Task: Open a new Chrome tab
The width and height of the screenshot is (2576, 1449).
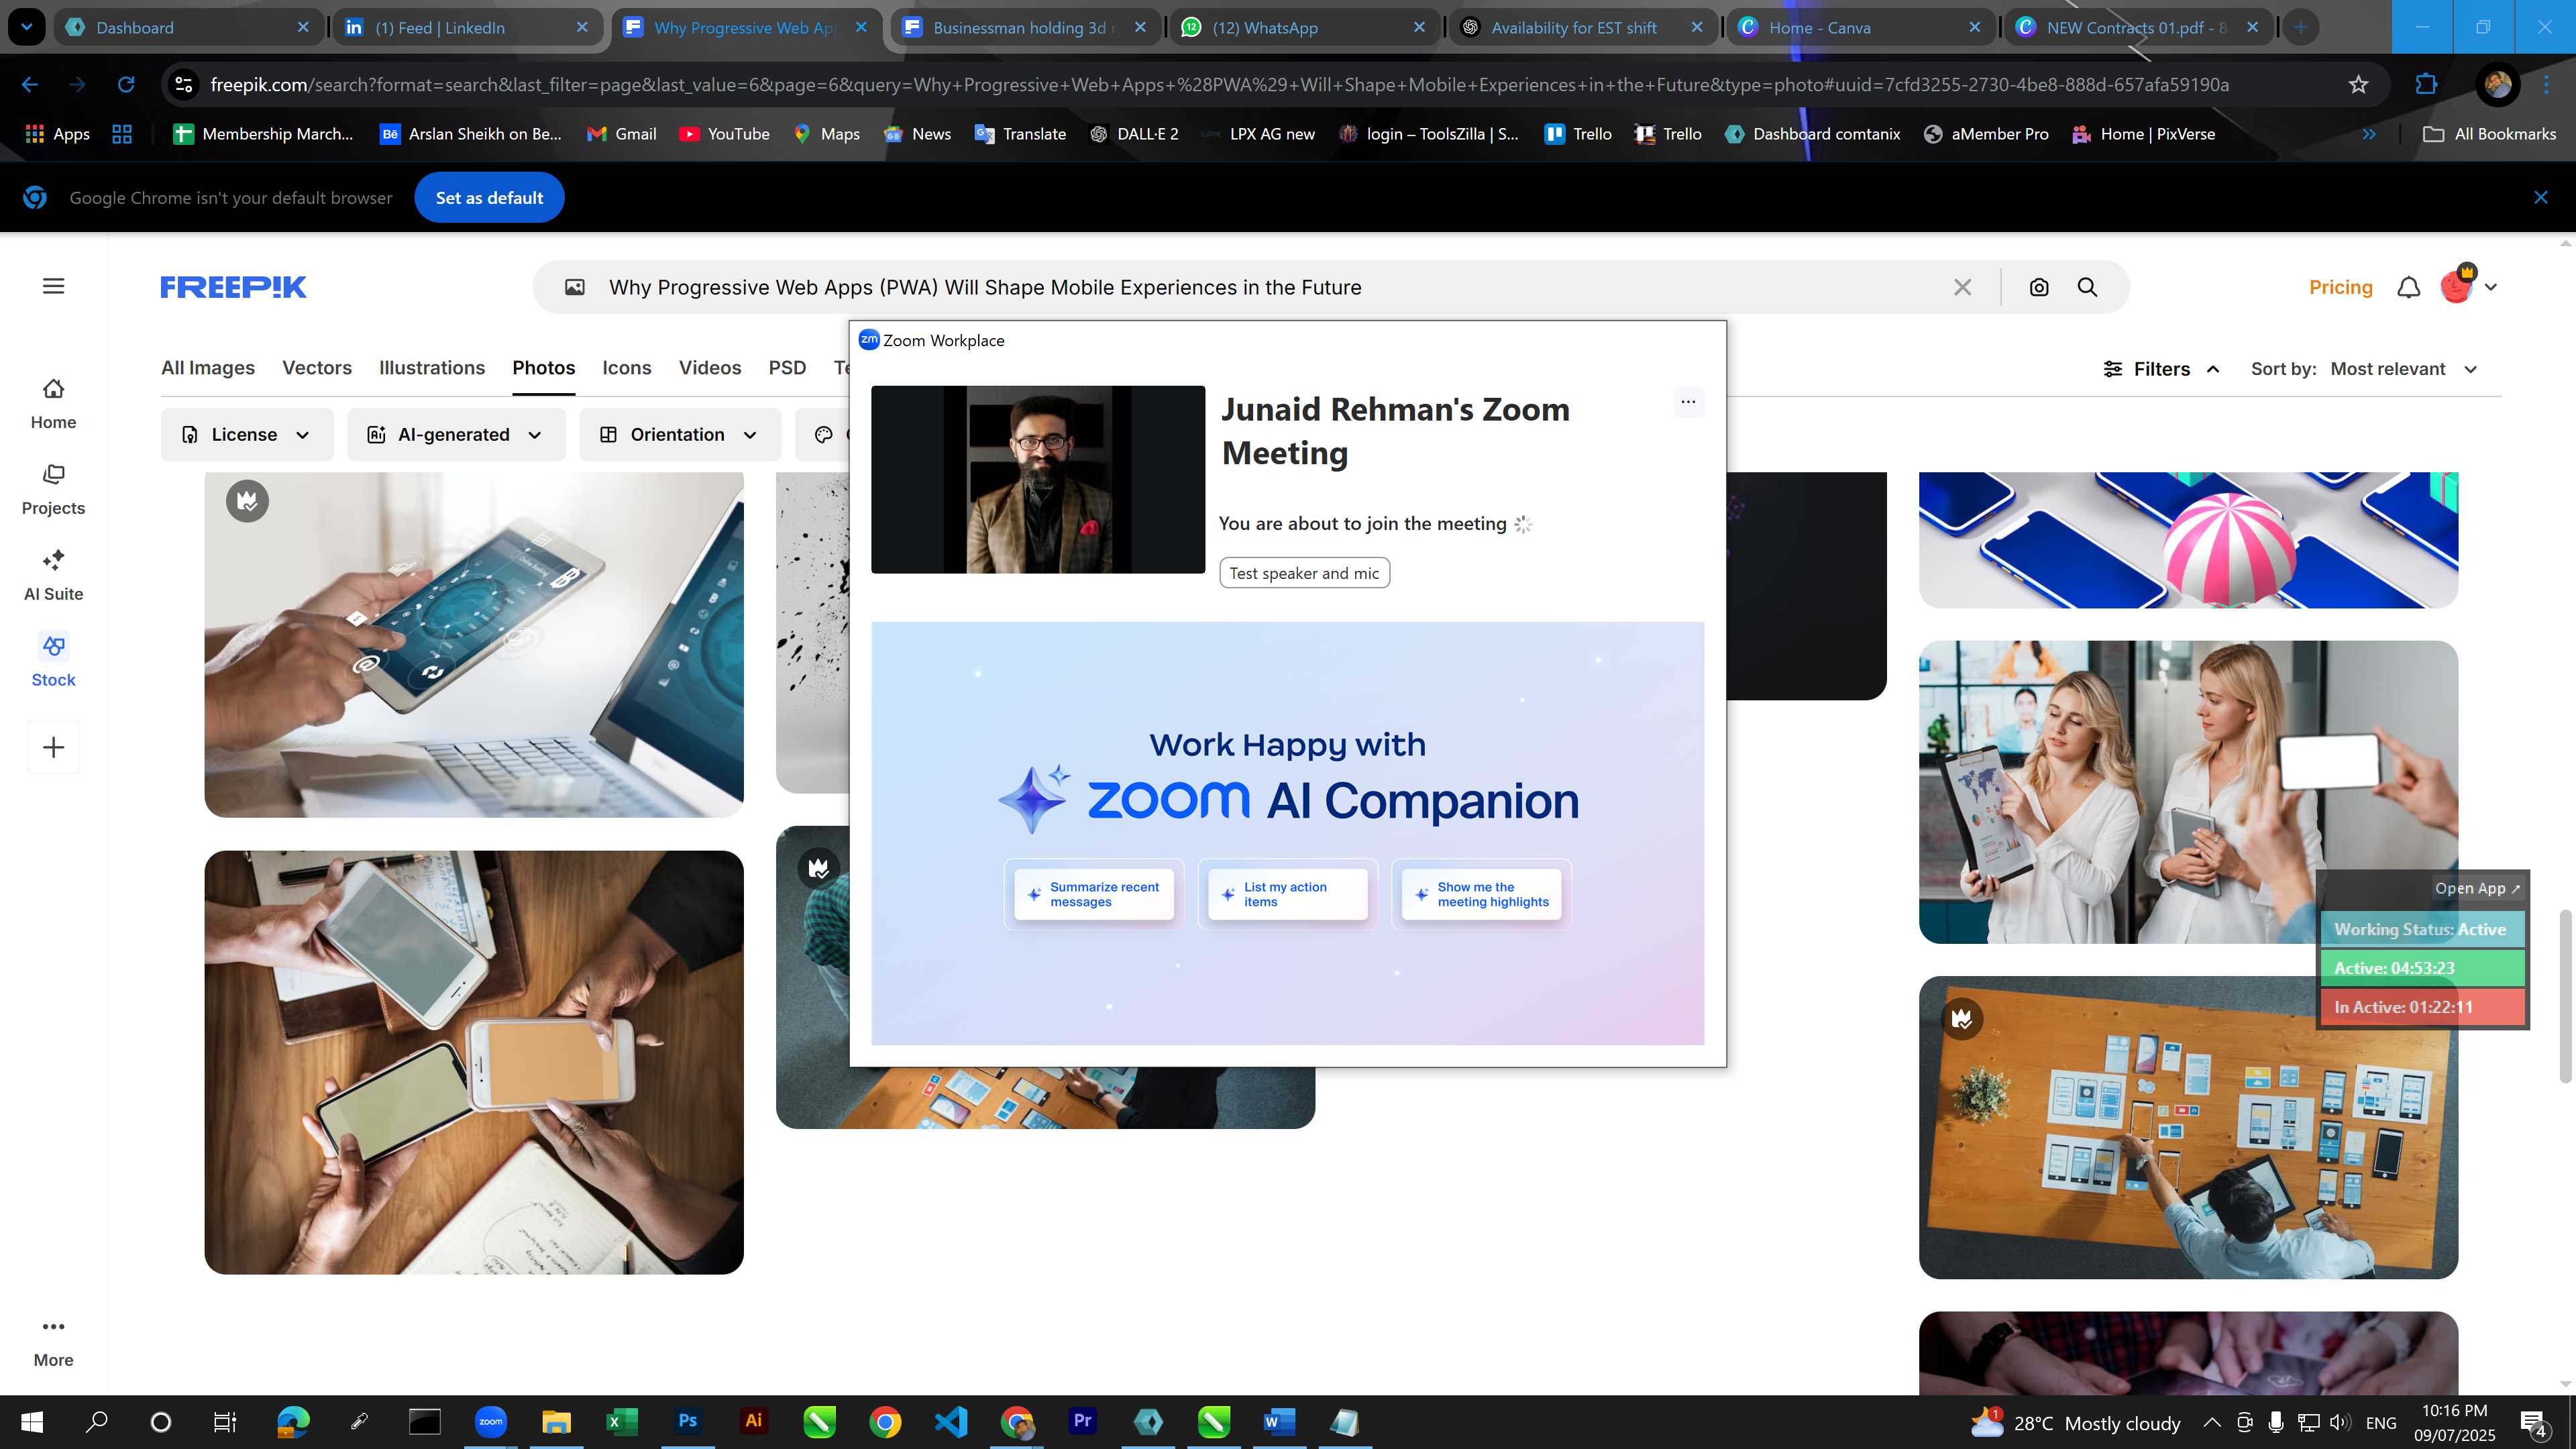Action: [x=2301, y=27]
